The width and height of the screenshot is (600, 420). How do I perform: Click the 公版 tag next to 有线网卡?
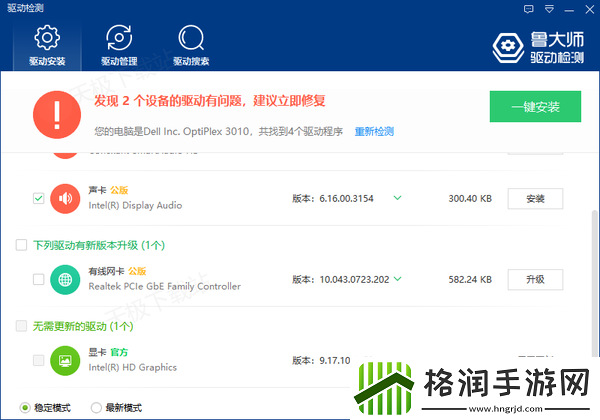pos(137,271)
